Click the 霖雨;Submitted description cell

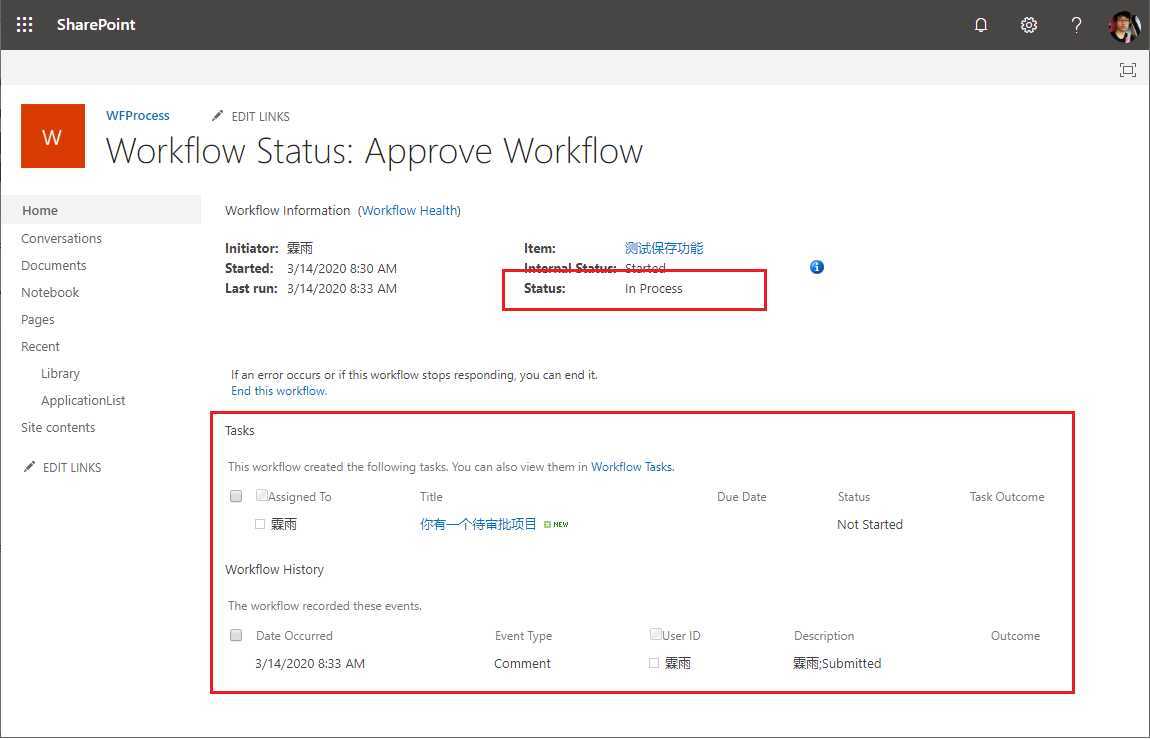point(837,663)
